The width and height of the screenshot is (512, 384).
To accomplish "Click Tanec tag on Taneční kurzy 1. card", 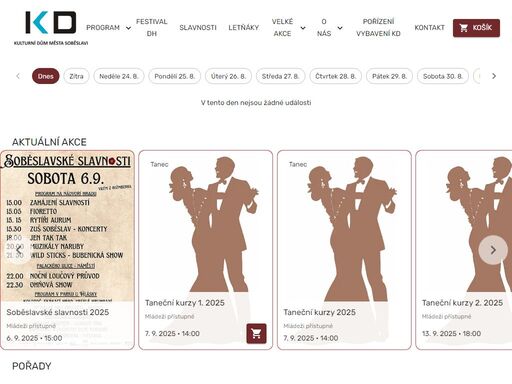I will tap(159, 164).
